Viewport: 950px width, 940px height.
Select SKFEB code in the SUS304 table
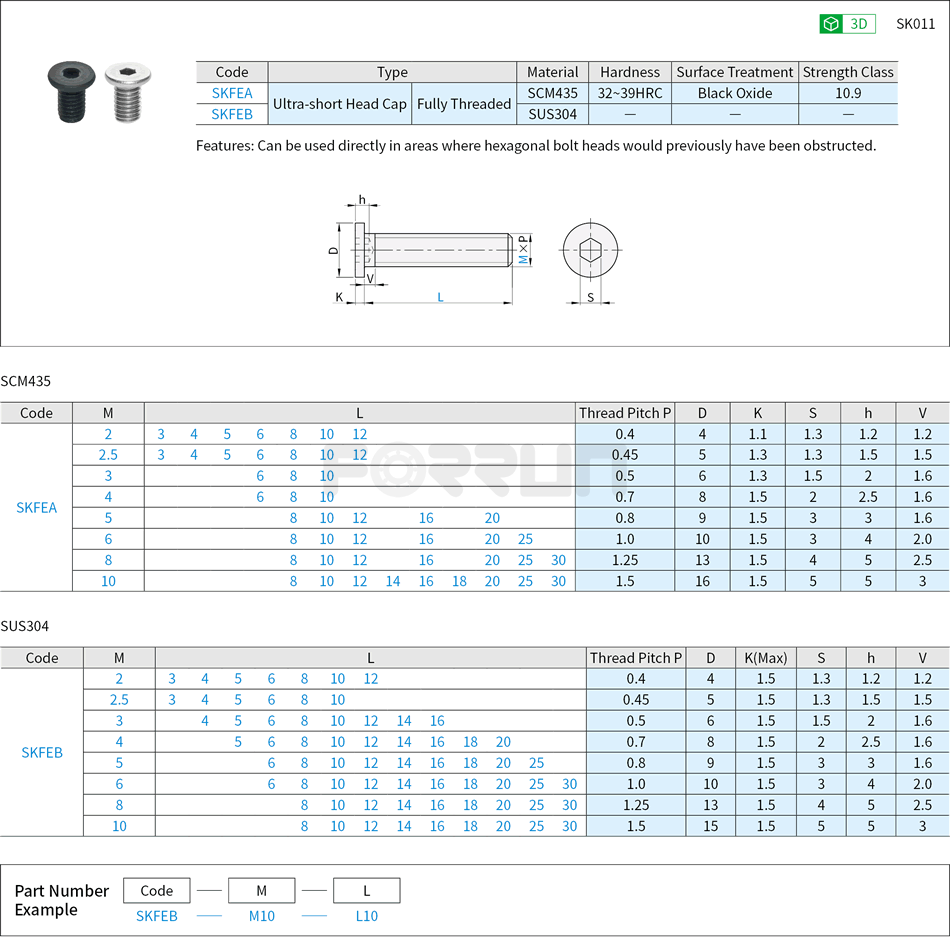[x=42, y=752]
